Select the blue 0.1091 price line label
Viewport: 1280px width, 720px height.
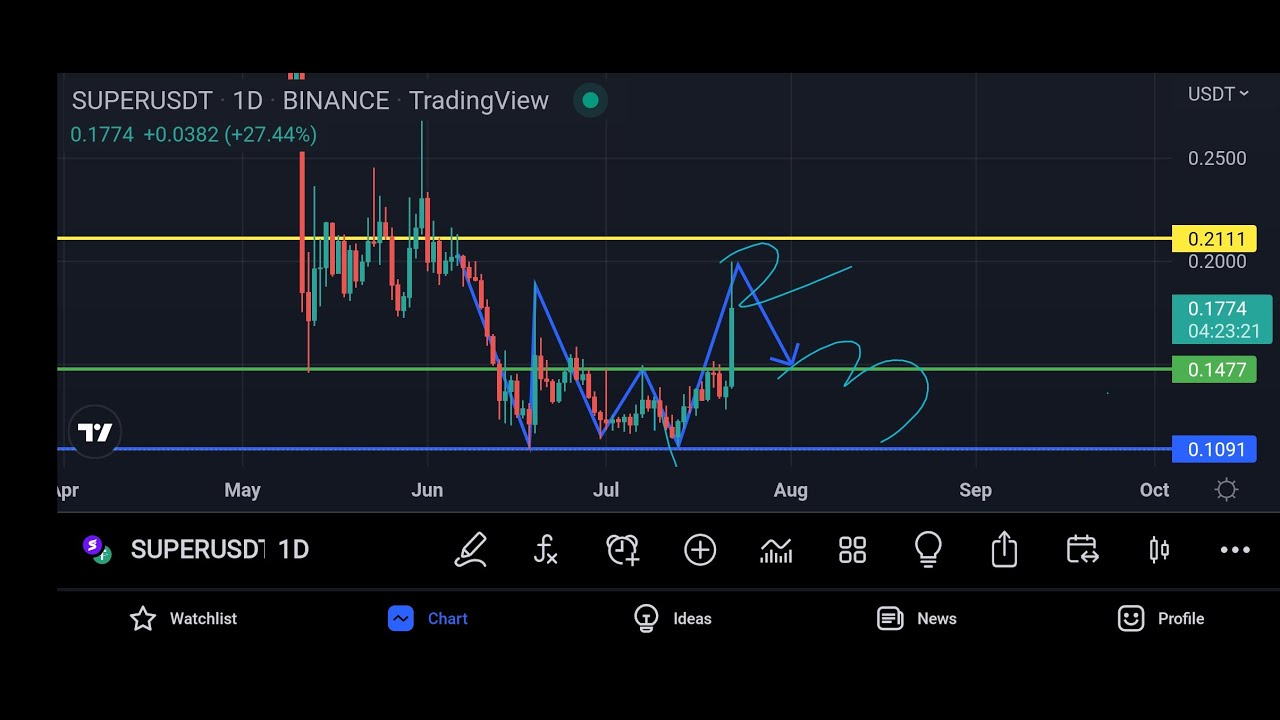click(x=1214, y=450)
